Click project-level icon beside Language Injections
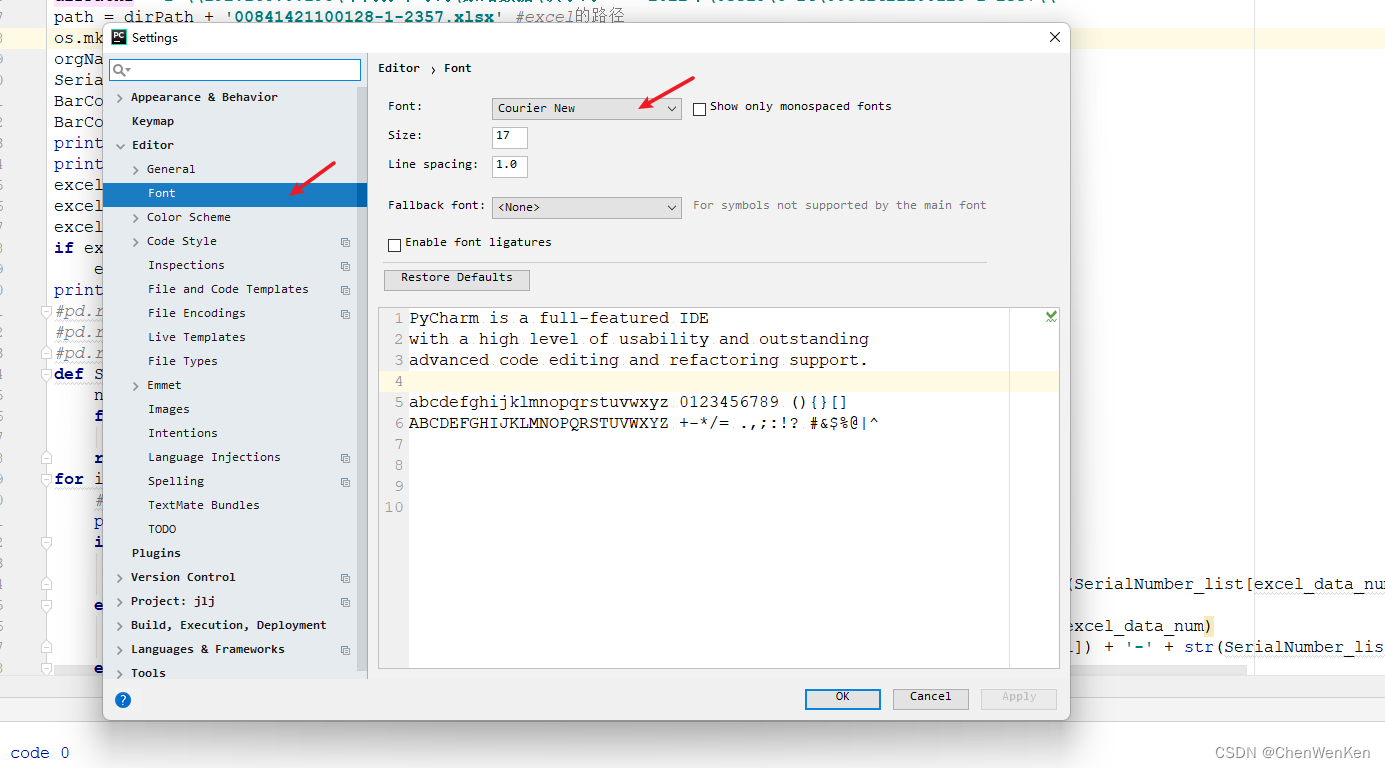 click(x=345, y=458)
